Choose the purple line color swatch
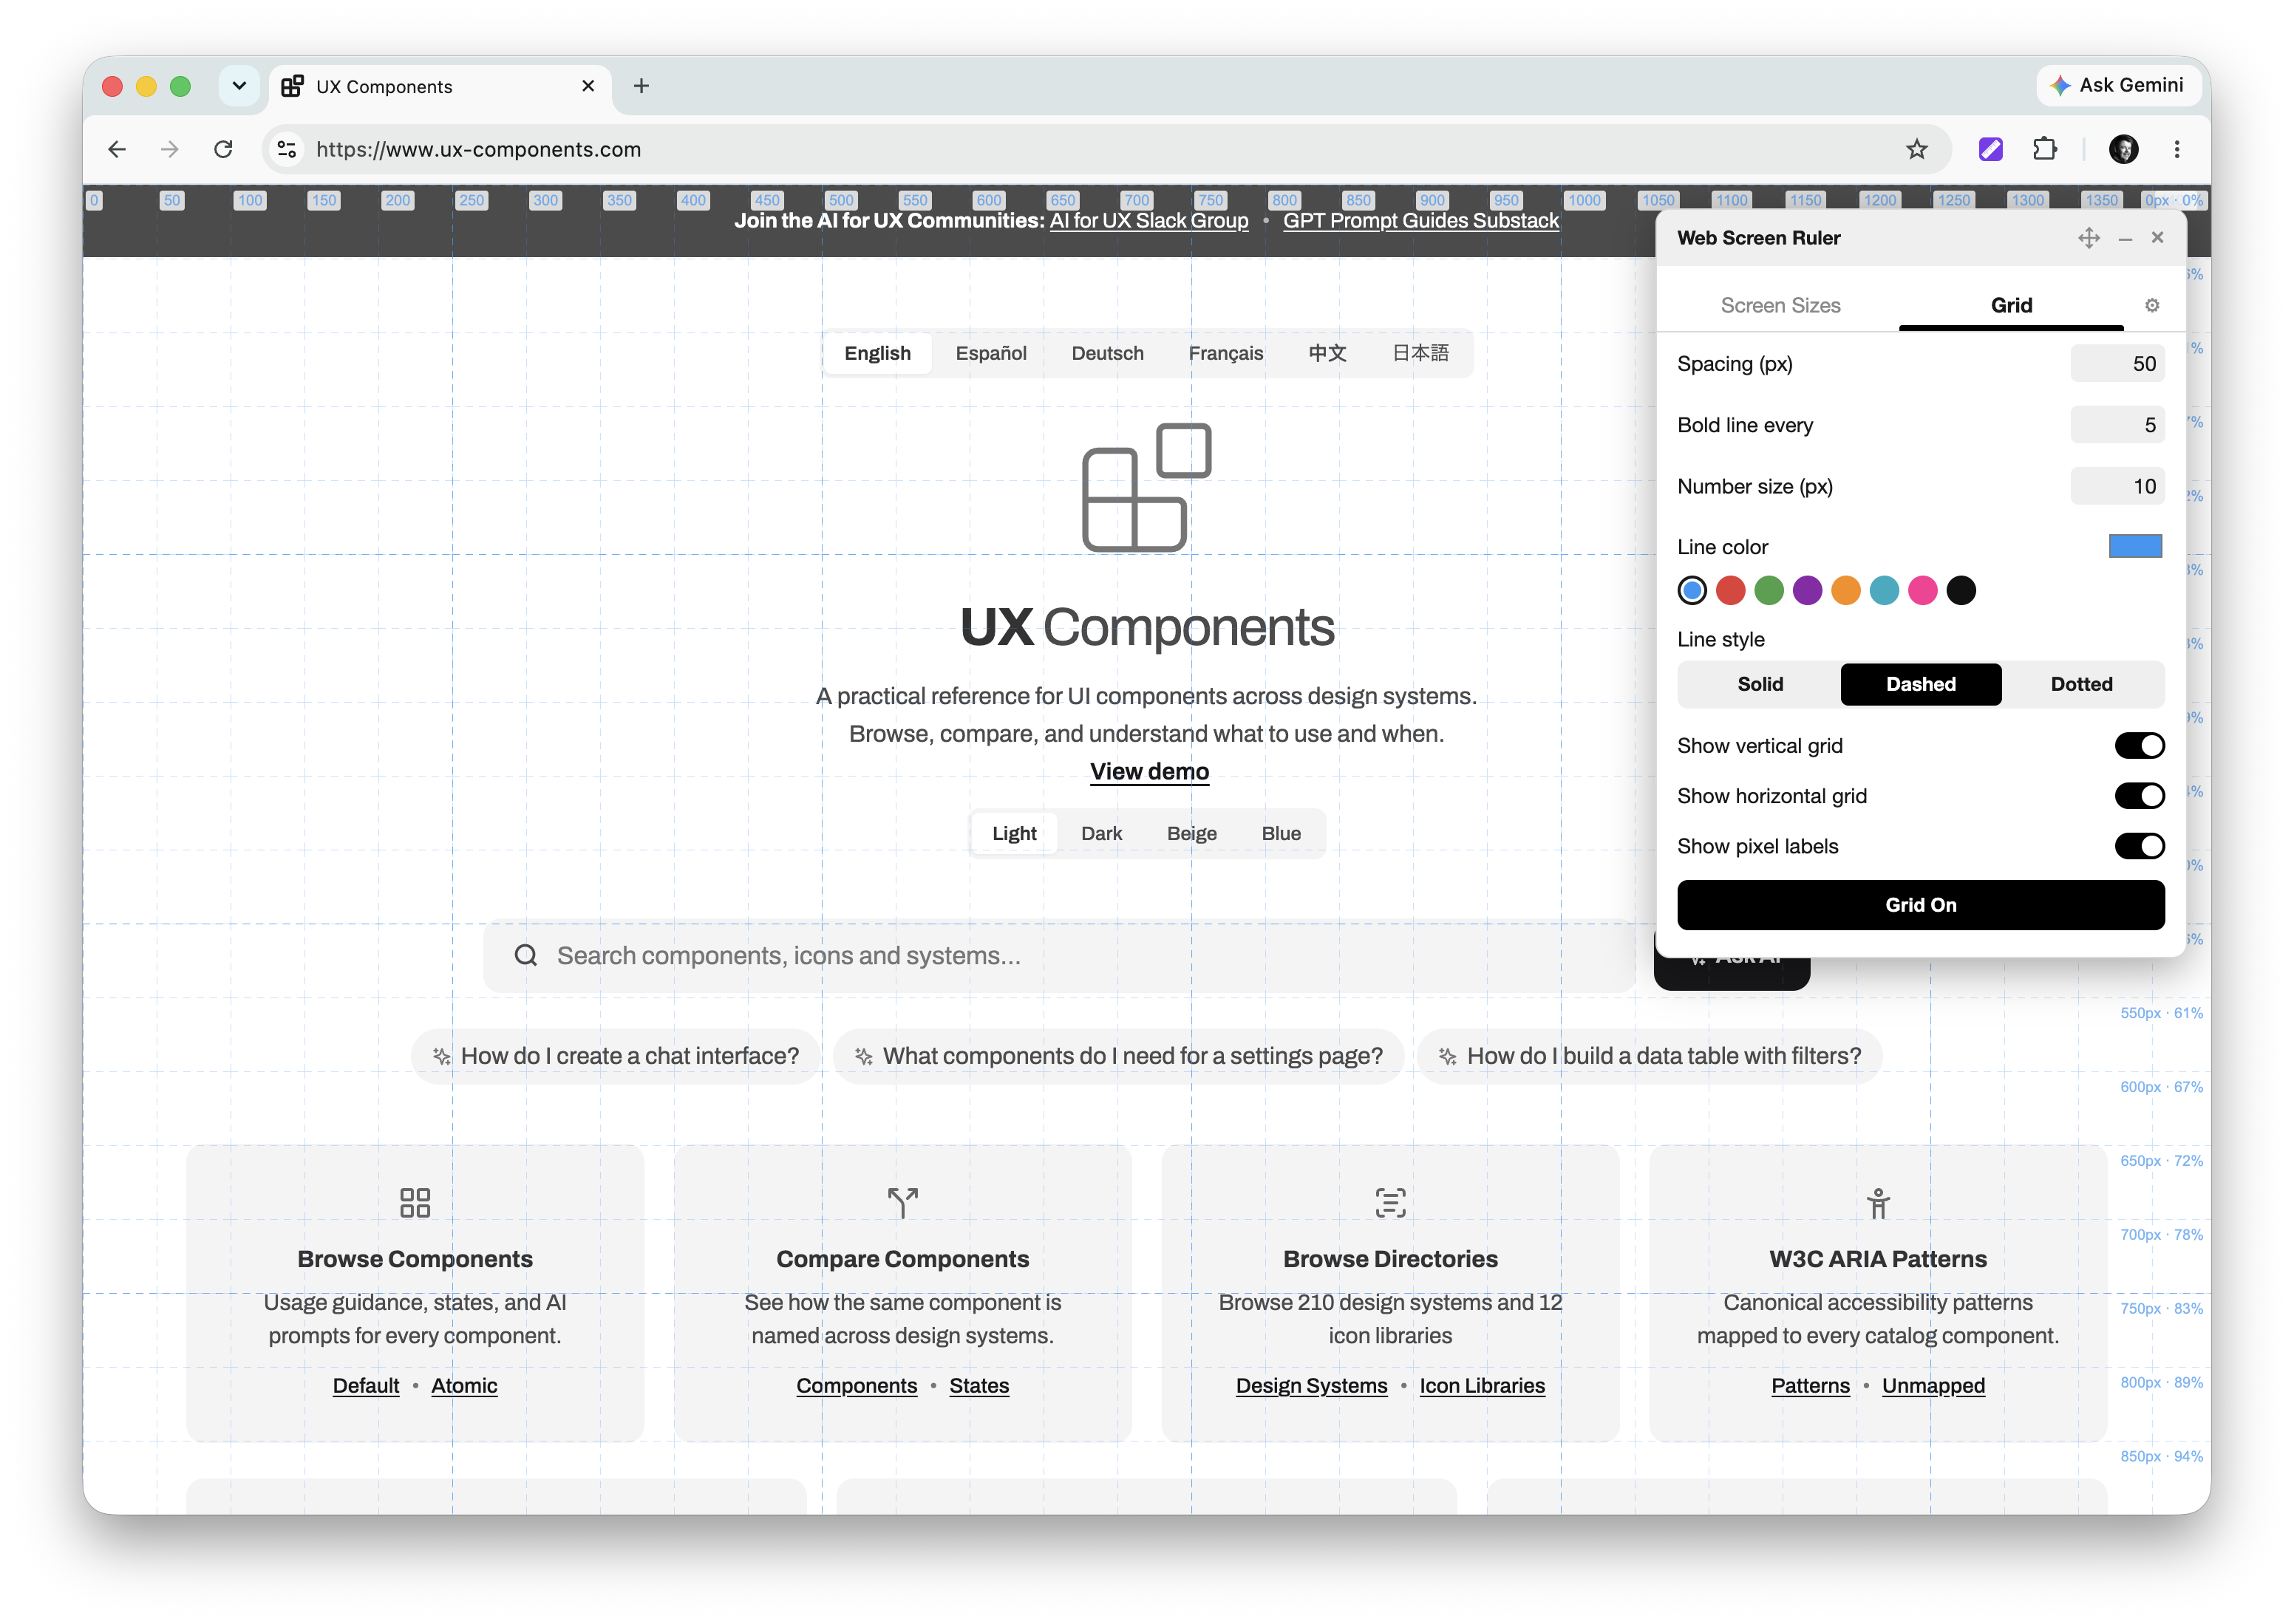Image resolution: width=2294 pixels, height=1624 pixels. (x=1807, y=591)
